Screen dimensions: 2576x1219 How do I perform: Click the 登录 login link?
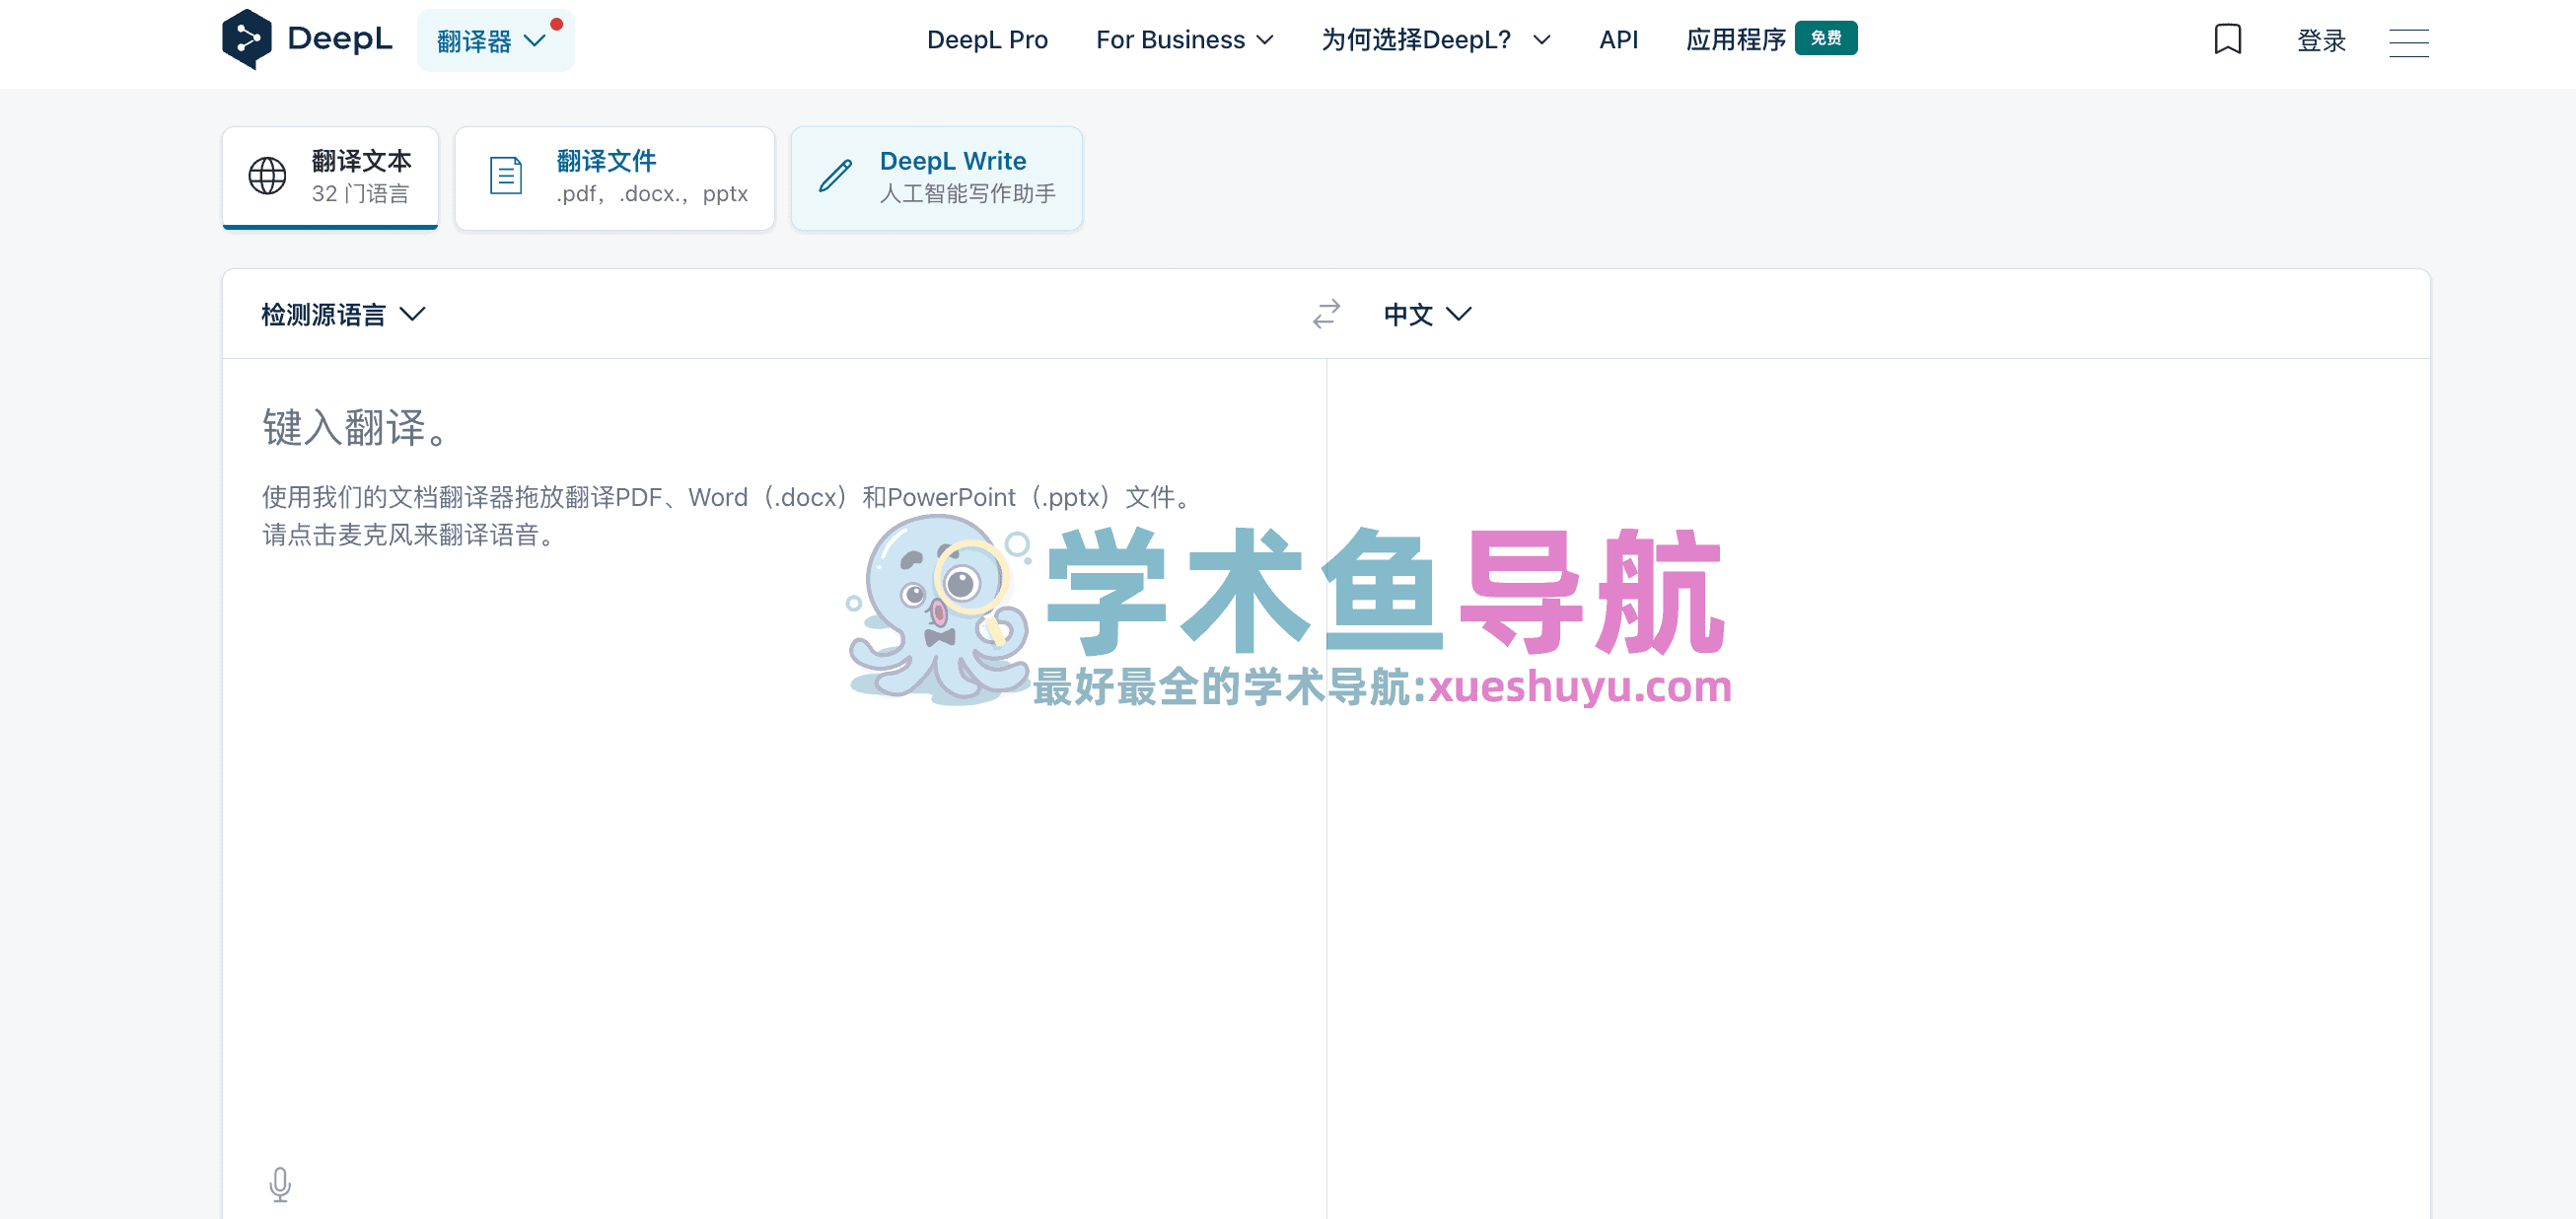pos(2320,39)
